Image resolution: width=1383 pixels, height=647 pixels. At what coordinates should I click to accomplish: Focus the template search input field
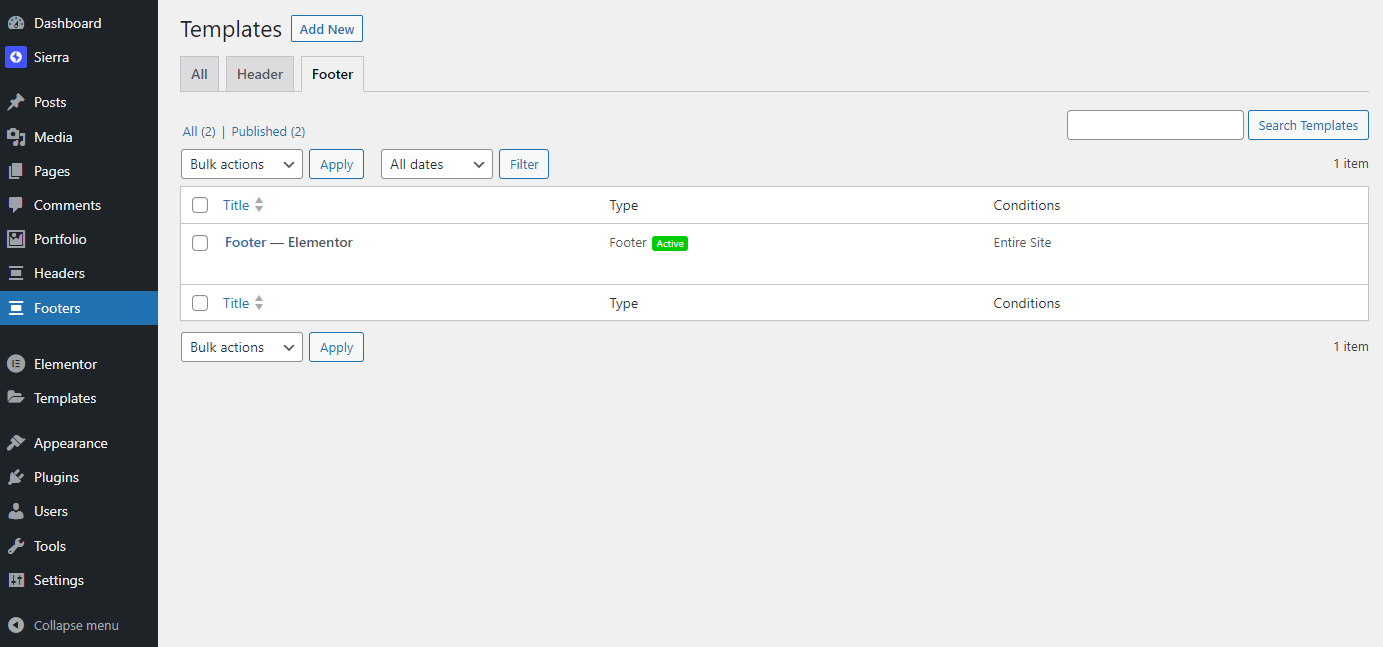(1155, 125)
